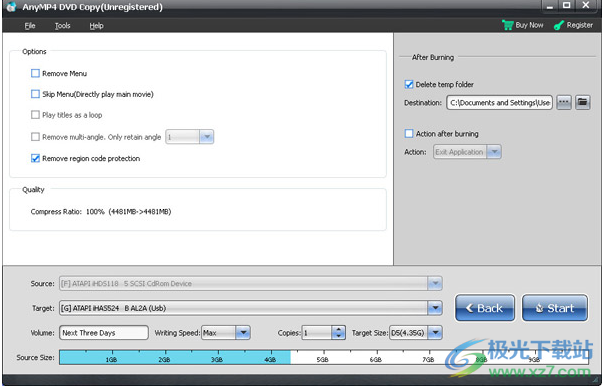Uncheck Remove region code protection
Viewport: 604px width, 388px height.
[x=35, y=158]
